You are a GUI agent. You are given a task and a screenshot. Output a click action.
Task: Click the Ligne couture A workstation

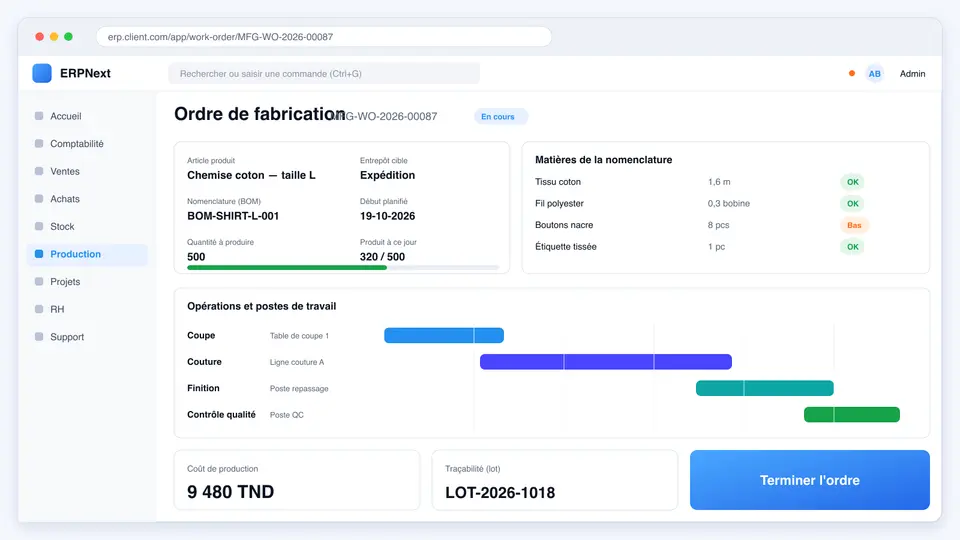click(297, 362)
